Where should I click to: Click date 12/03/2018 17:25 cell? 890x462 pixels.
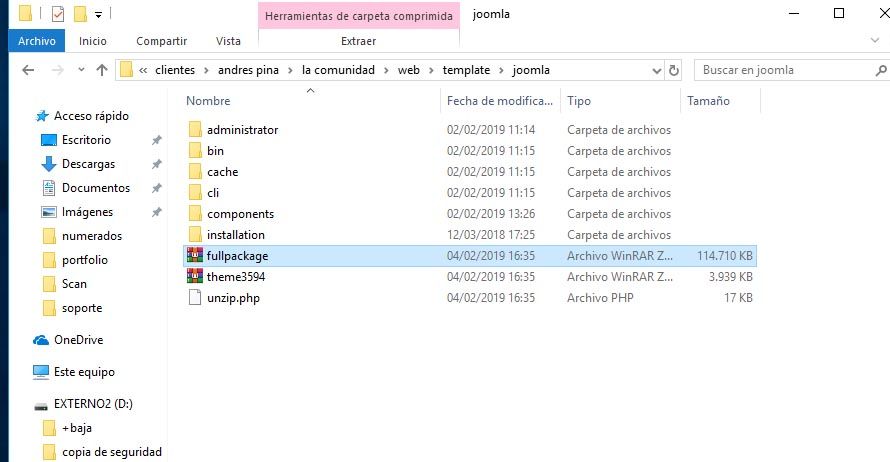click(x=491, y=234)
